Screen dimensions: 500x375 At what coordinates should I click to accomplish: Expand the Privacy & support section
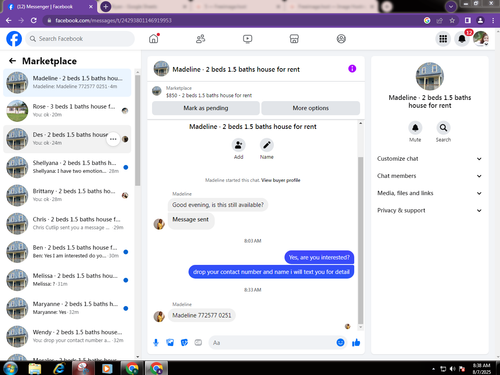(x=430, y=210)
